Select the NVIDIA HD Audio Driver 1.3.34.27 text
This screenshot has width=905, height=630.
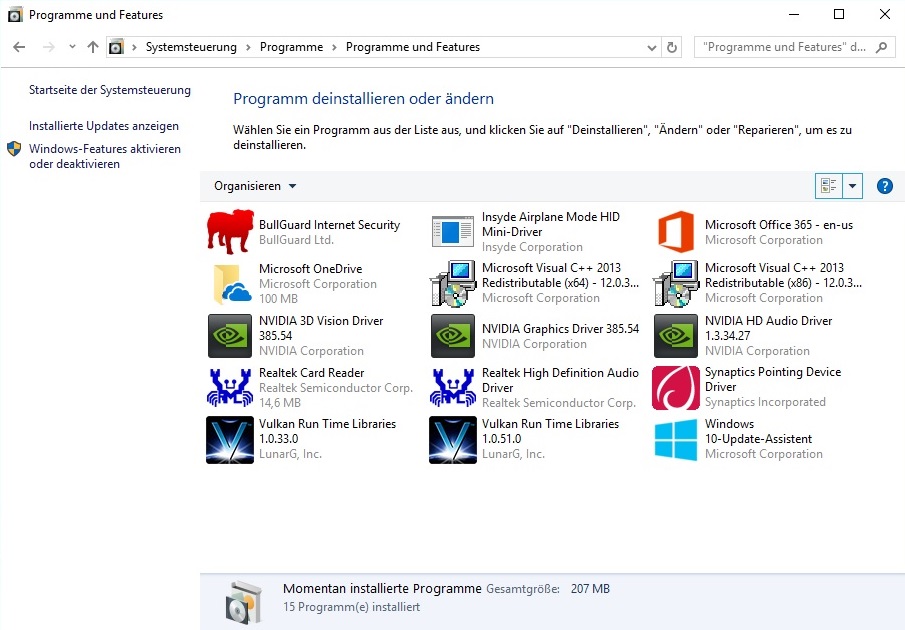(768, 328)
